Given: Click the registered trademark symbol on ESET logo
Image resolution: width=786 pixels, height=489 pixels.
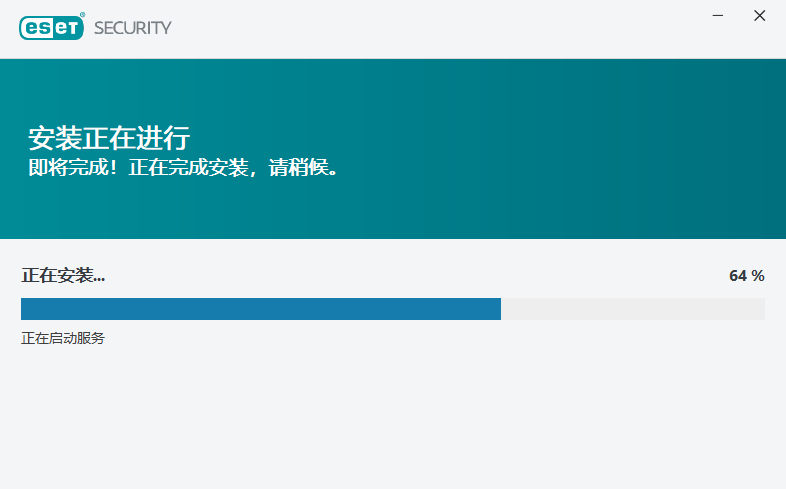Looking at the screenshot, I should click(82, 15).
